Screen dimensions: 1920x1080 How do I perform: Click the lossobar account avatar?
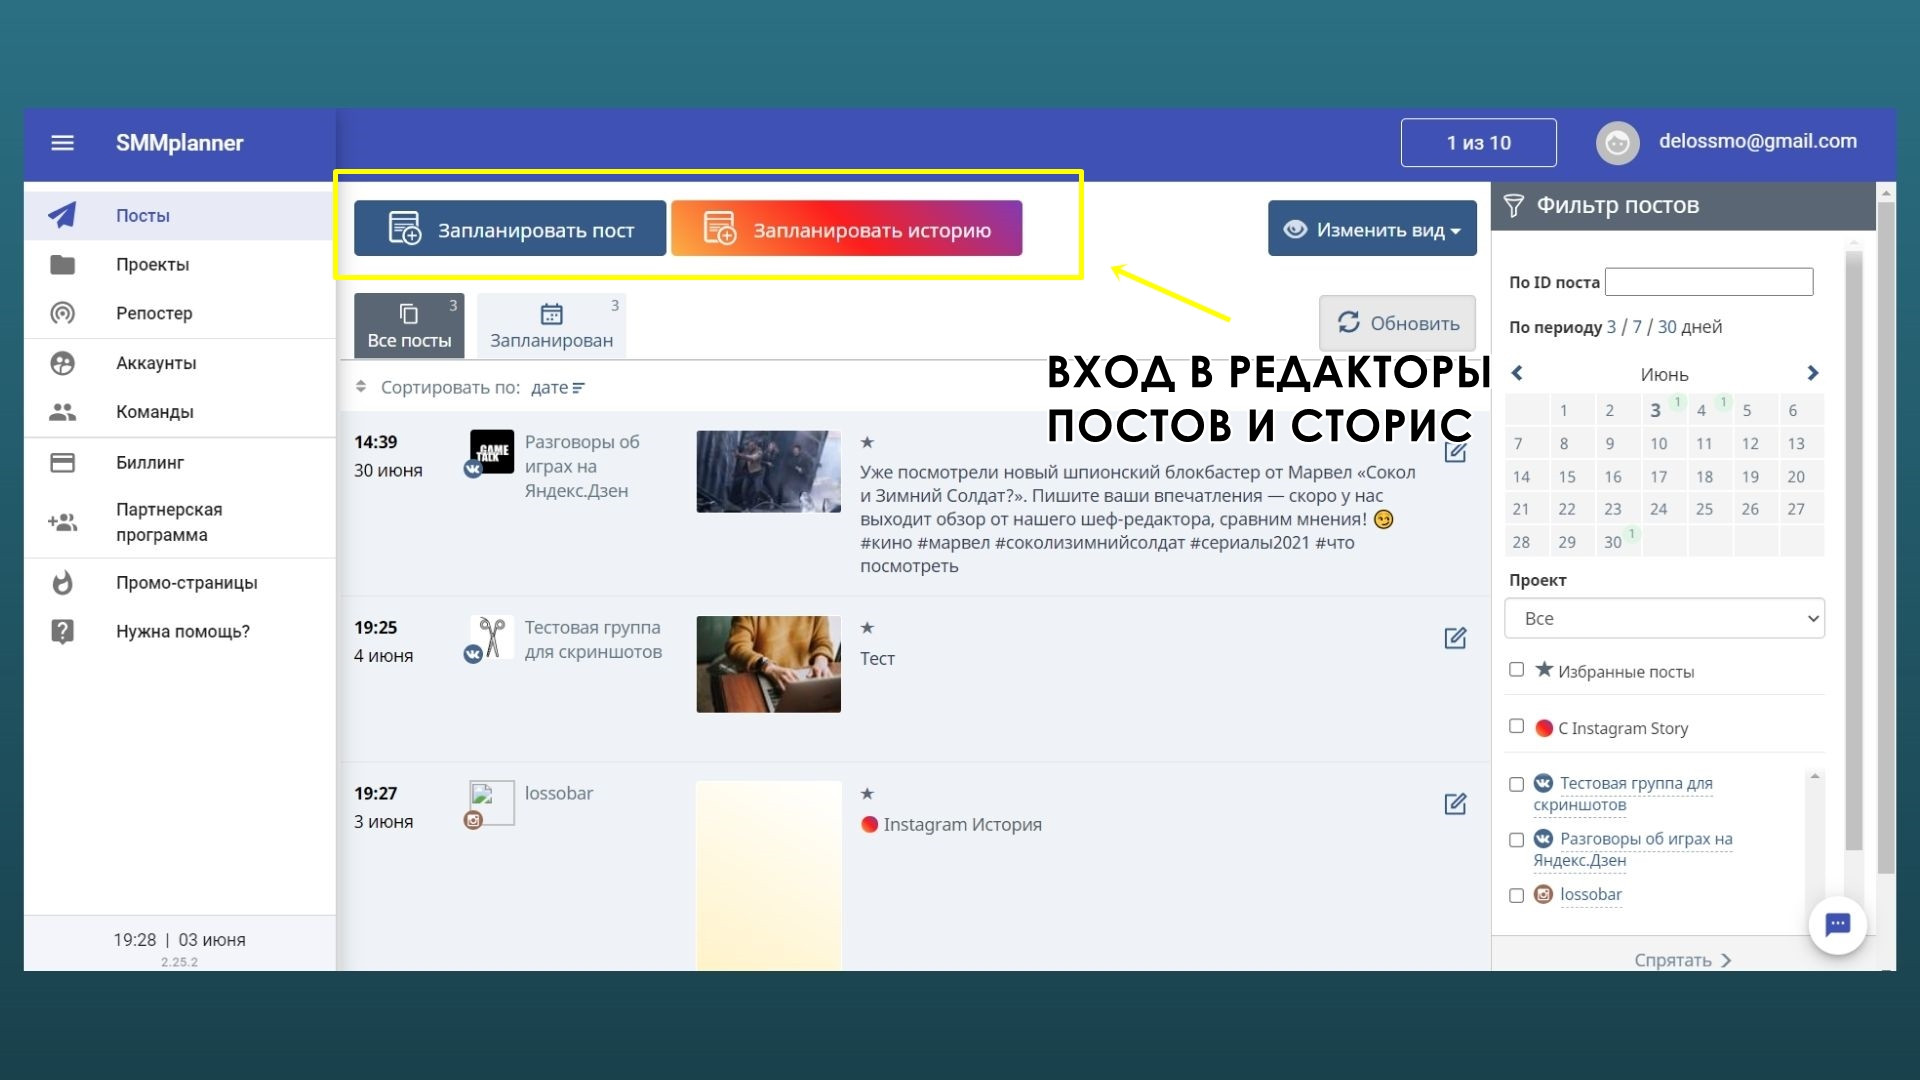point(491,803)
